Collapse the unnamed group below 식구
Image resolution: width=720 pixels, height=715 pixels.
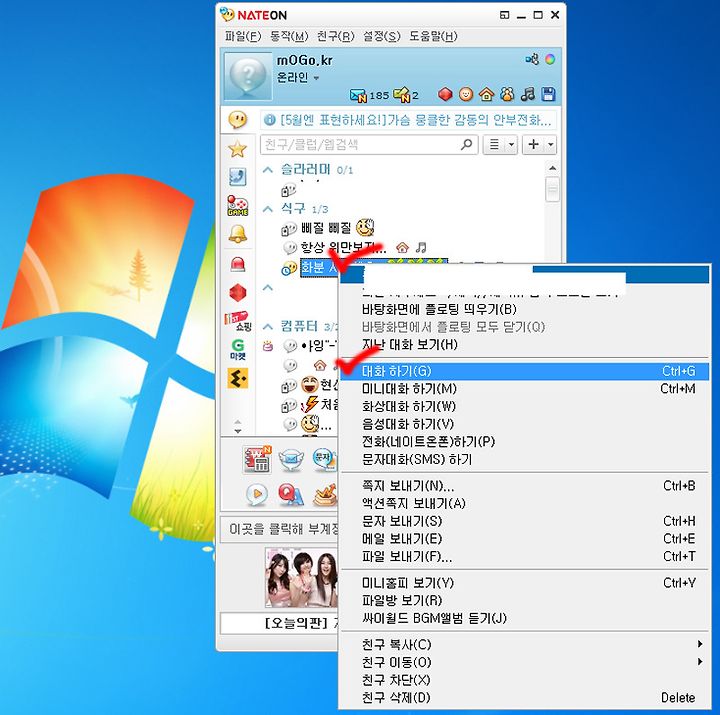tap(268, 288)
